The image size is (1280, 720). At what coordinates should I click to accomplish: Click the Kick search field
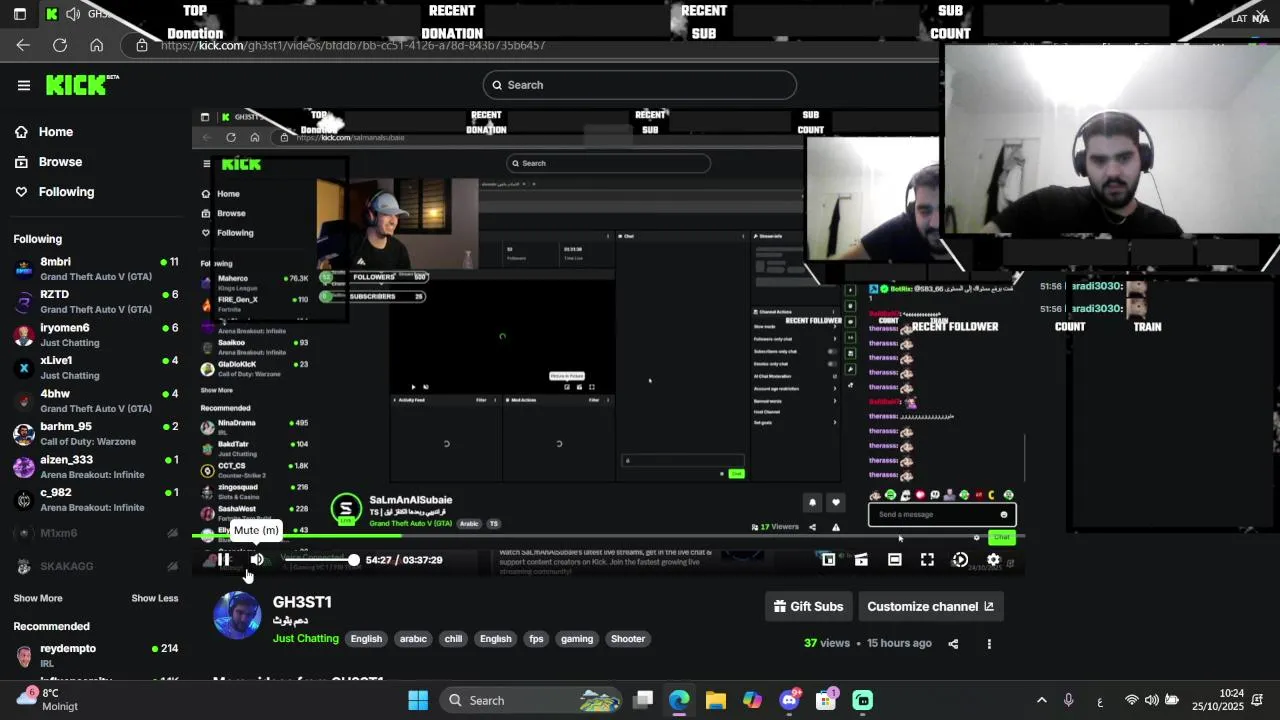tap(639, 85)
